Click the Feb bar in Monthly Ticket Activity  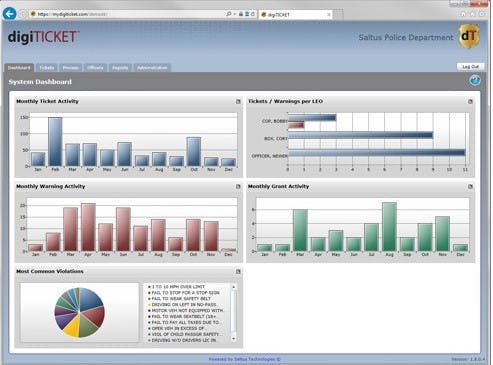tap(55, 142)
